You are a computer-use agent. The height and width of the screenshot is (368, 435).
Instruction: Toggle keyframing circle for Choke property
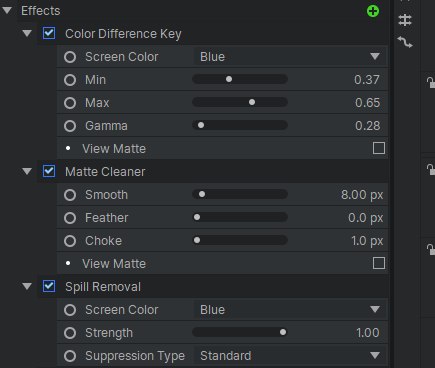tap(70, 241)
